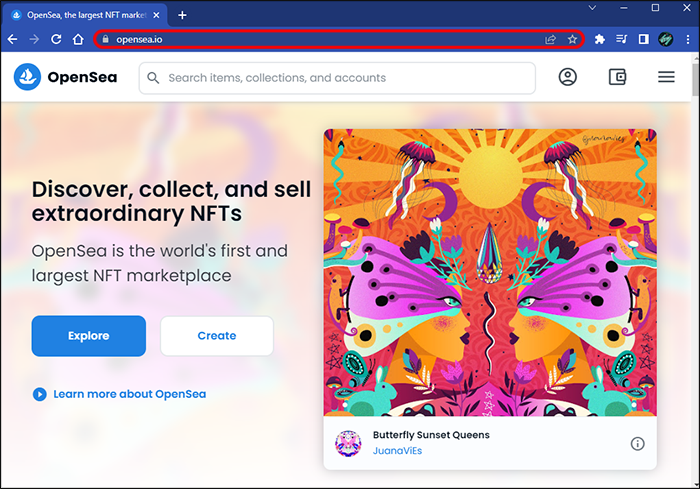Open the account profile icon
Viewport: 700px width, 489px height.
pyautogui.click(x=568, y=77)
